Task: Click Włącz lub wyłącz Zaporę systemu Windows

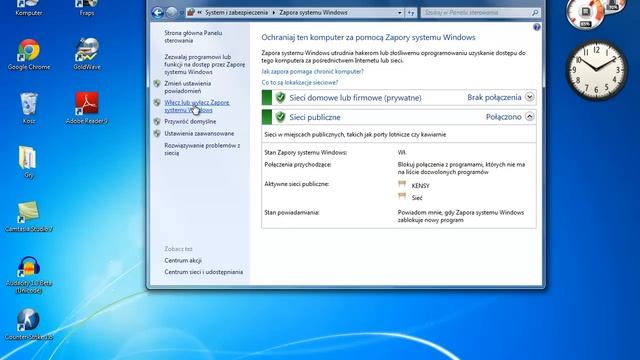Action: tap(197, 106)
